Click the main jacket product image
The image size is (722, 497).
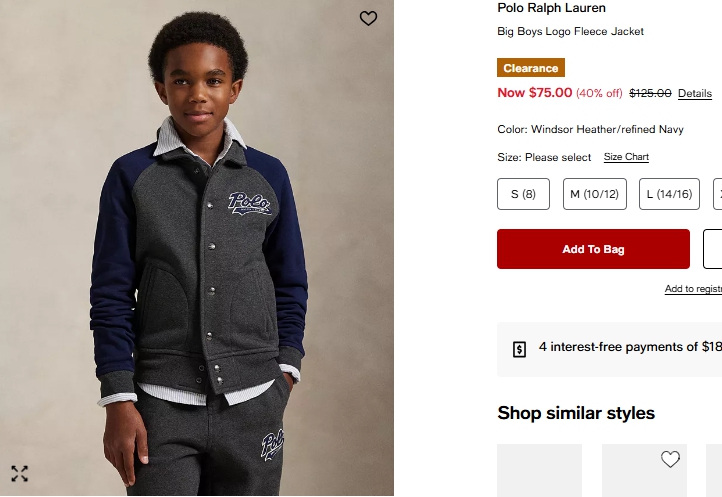197,250
